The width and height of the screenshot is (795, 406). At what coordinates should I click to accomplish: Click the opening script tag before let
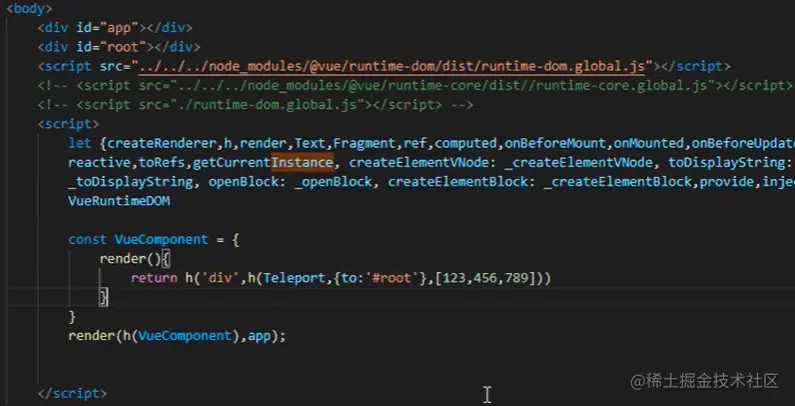pos(68,124)
